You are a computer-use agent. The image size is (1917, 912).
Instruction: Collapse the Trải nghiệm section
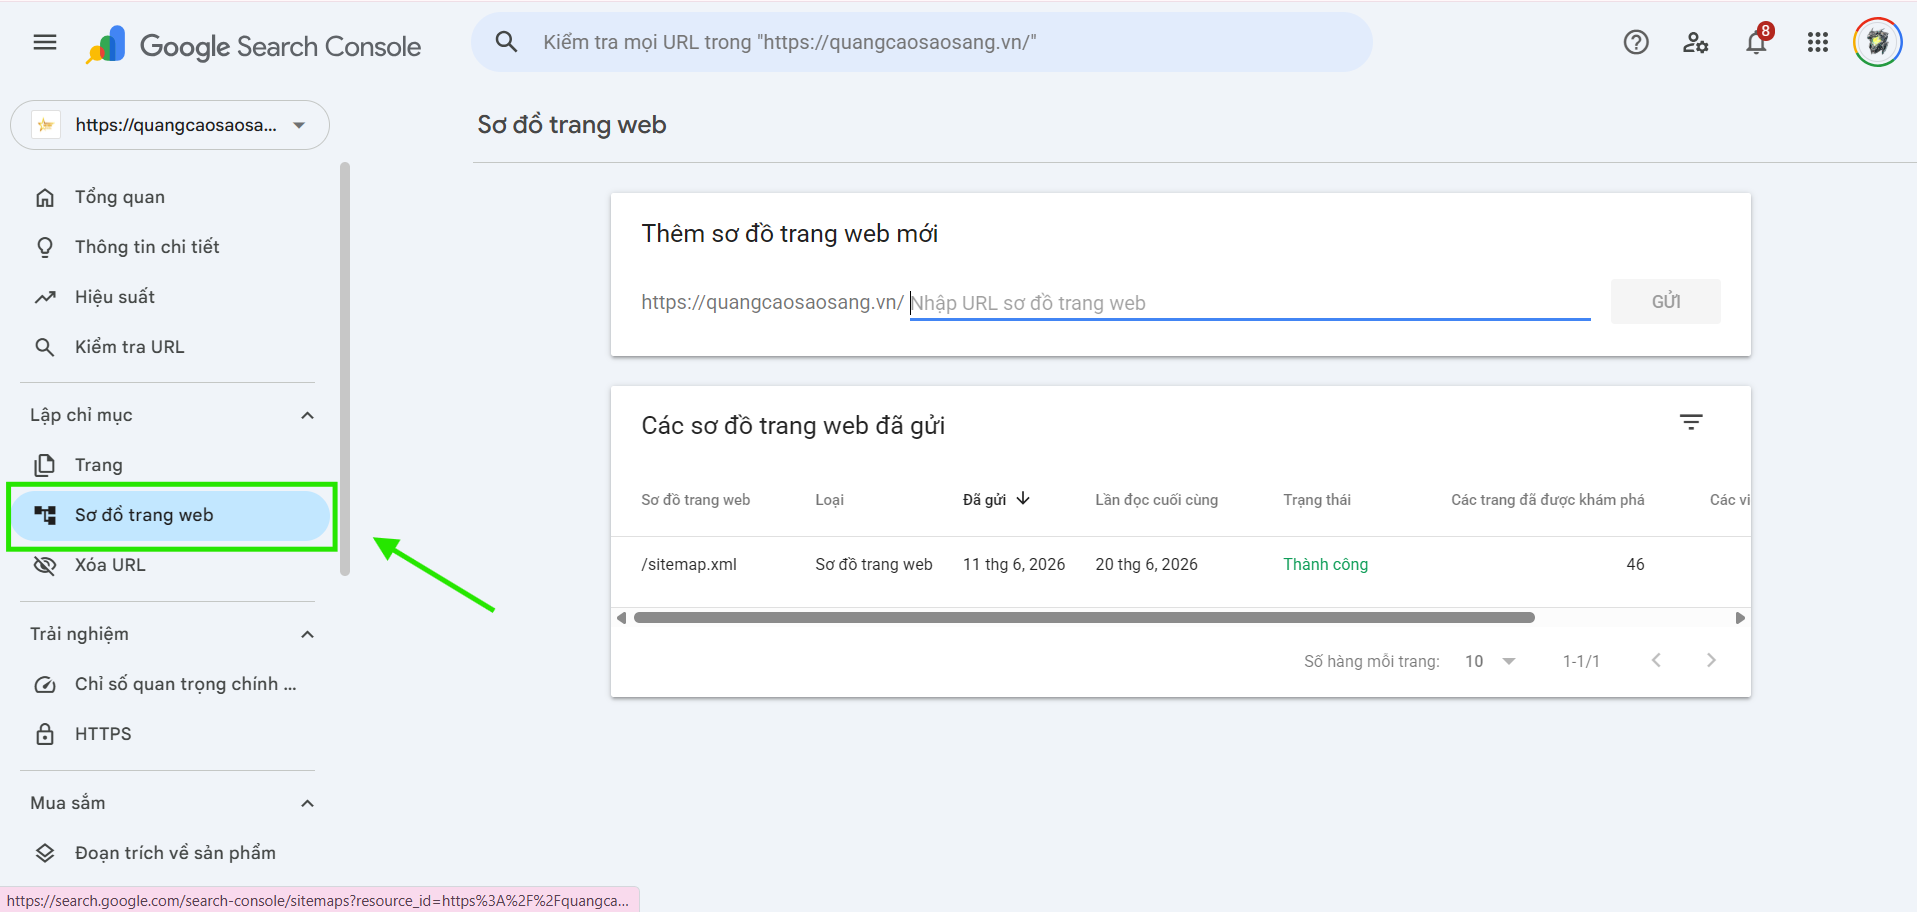point(308,634)
